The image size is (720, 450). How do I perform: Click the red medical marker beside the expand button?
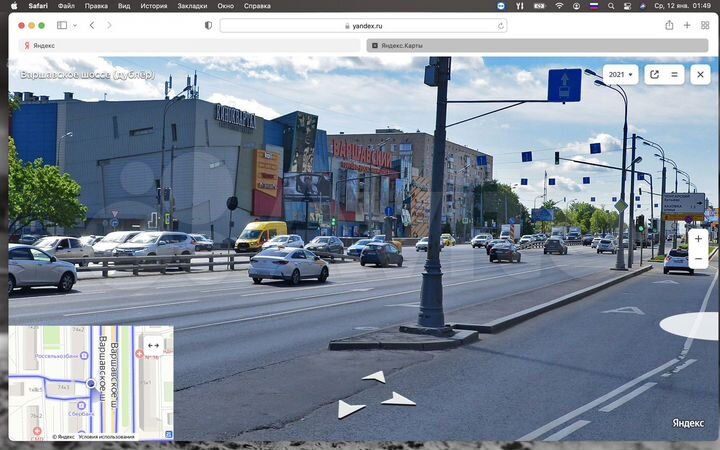140,354
